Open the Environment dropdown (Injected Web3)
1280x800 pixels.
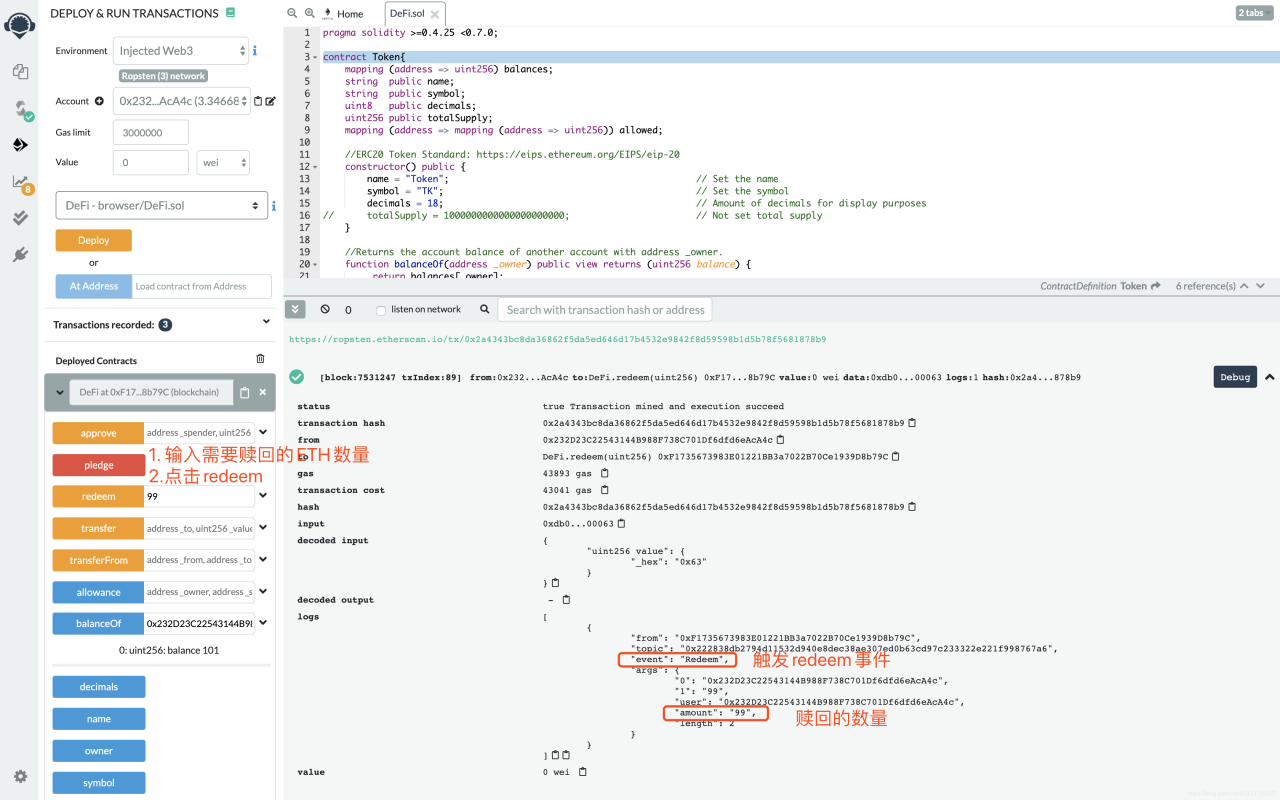pos(181,51)
